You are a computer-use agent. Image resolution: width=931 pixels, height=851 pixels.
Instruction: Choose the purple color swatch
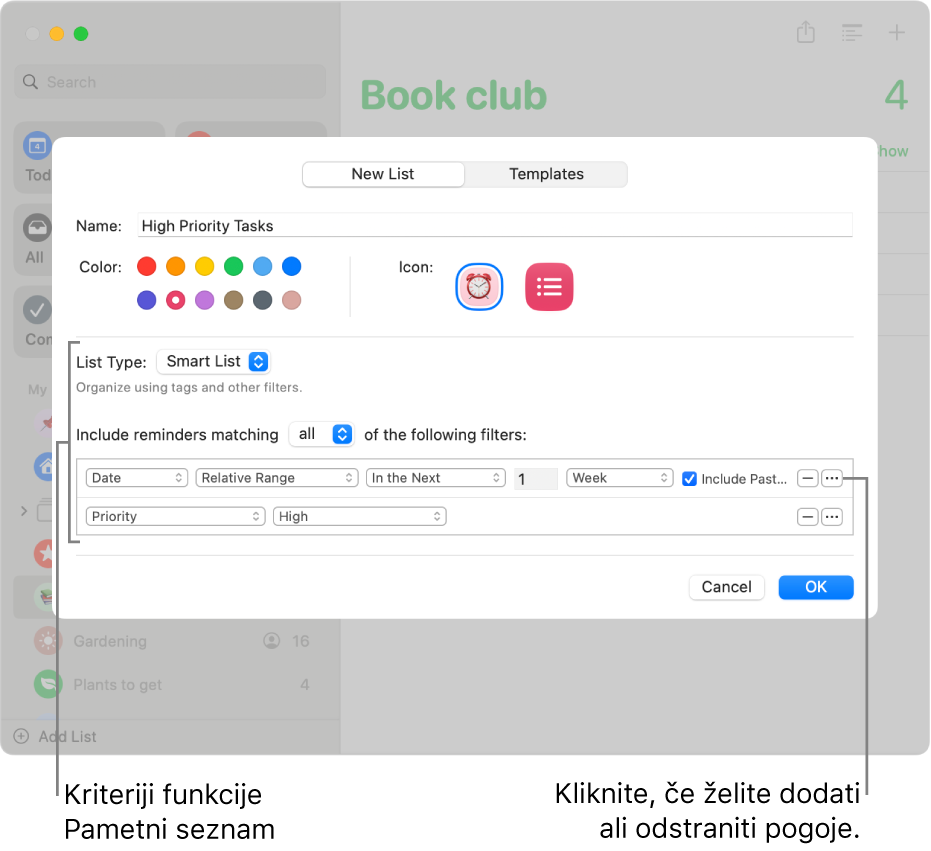coord(205,300)
